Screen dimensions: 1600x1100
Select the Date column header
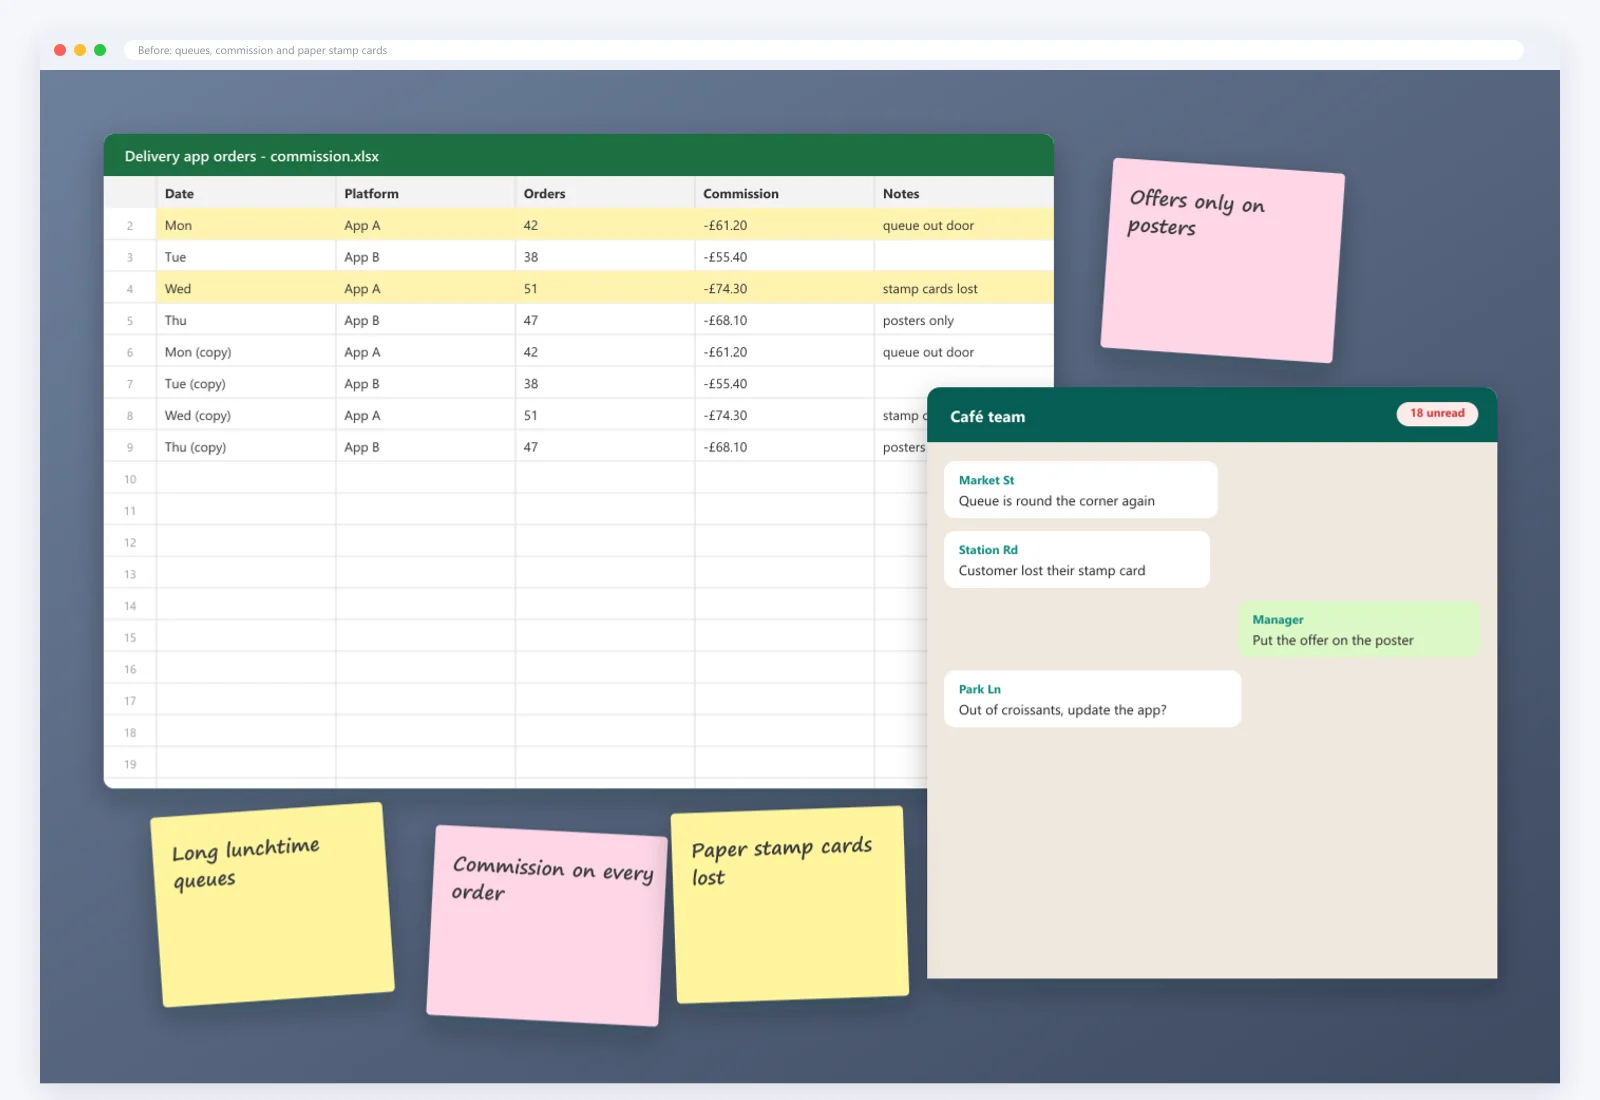246,193
